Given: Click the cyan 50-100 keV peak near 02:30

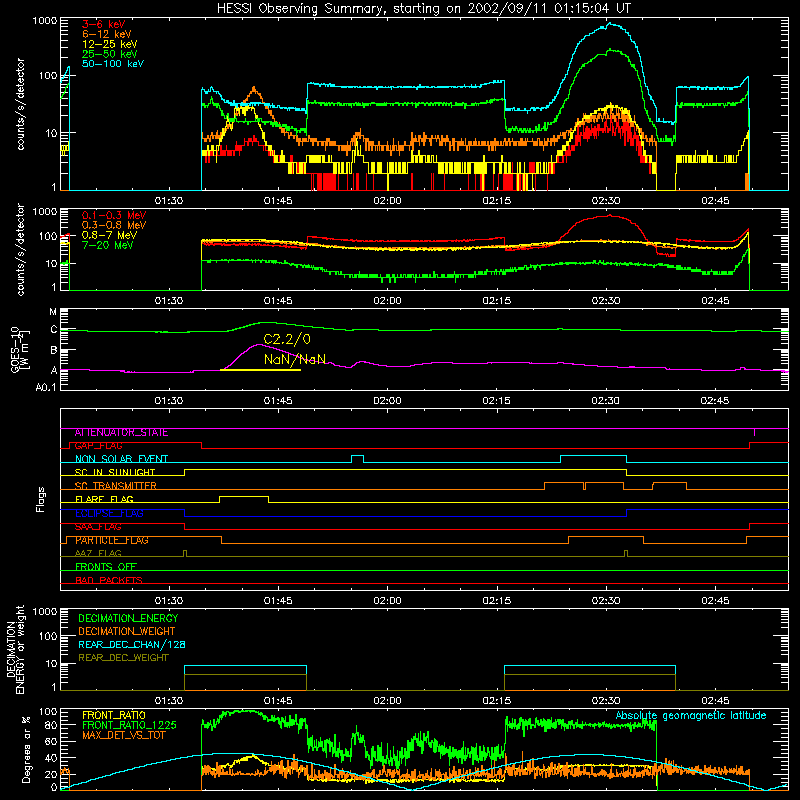Looking at the screenshot, I should [608, 24].
